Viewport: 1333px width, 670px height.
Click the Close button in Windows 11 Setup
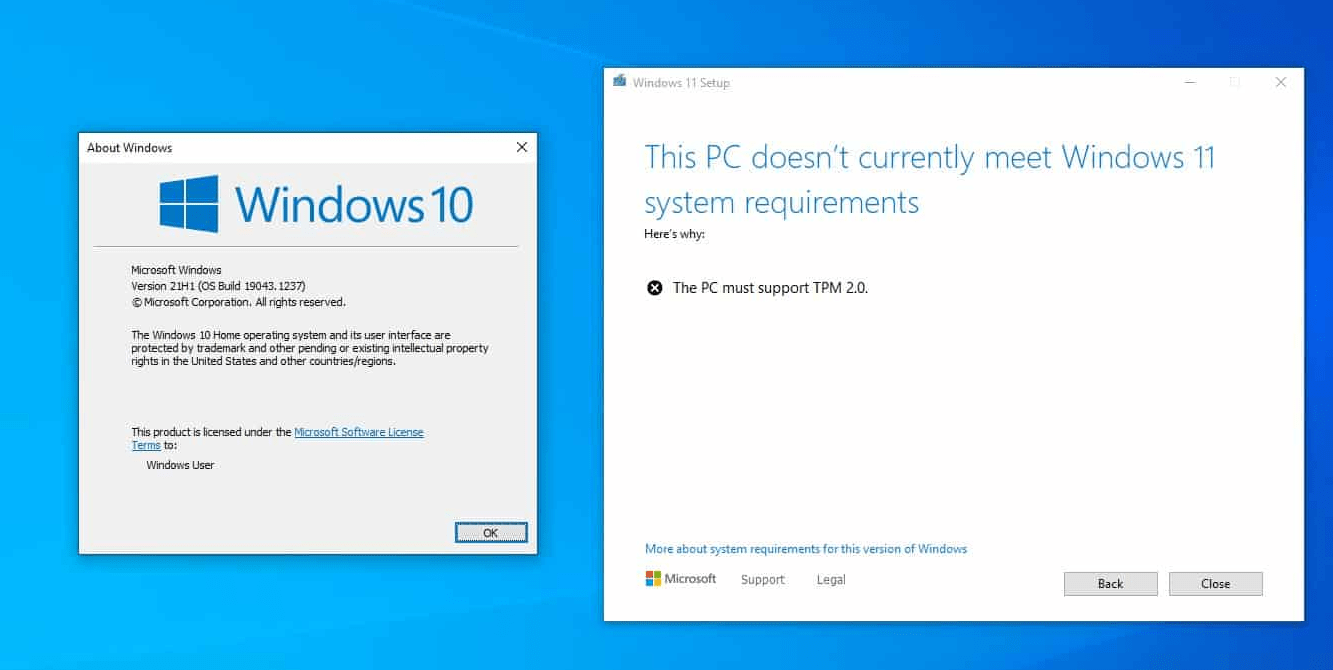click(1215, 584)
